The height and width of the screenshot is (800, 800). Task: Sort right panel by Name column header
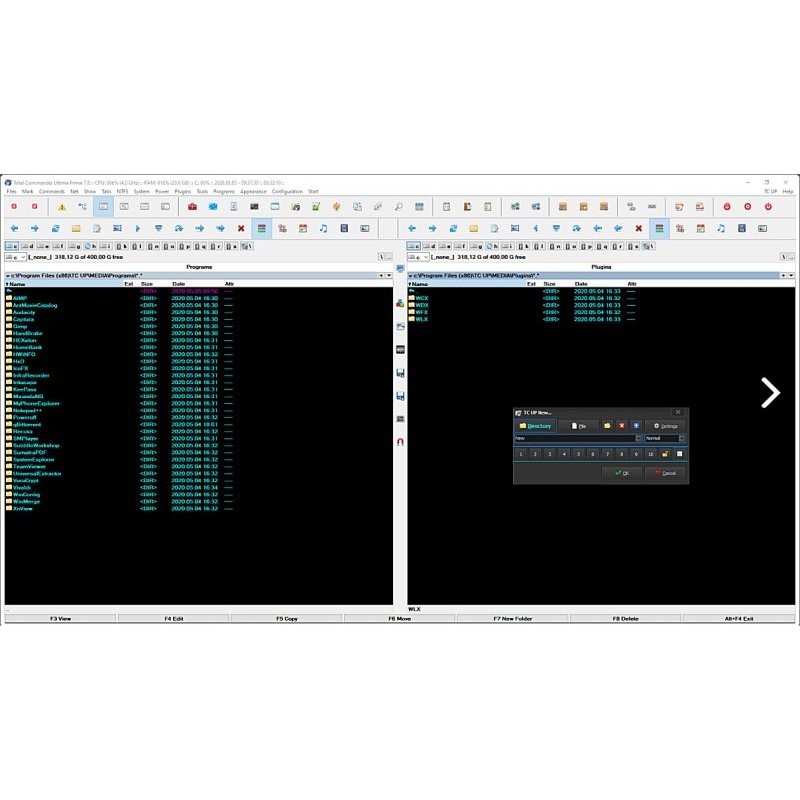tap(419, 284)
